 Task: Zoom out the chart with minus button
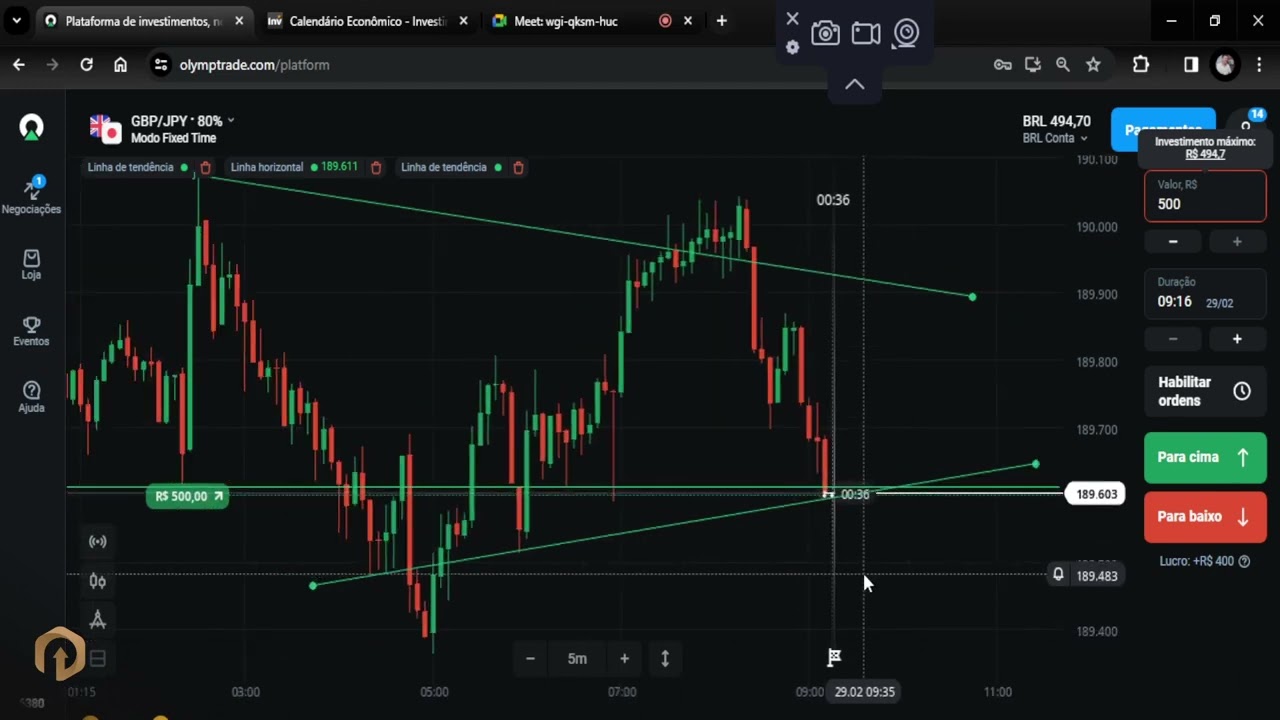click(x=530, y=658)
